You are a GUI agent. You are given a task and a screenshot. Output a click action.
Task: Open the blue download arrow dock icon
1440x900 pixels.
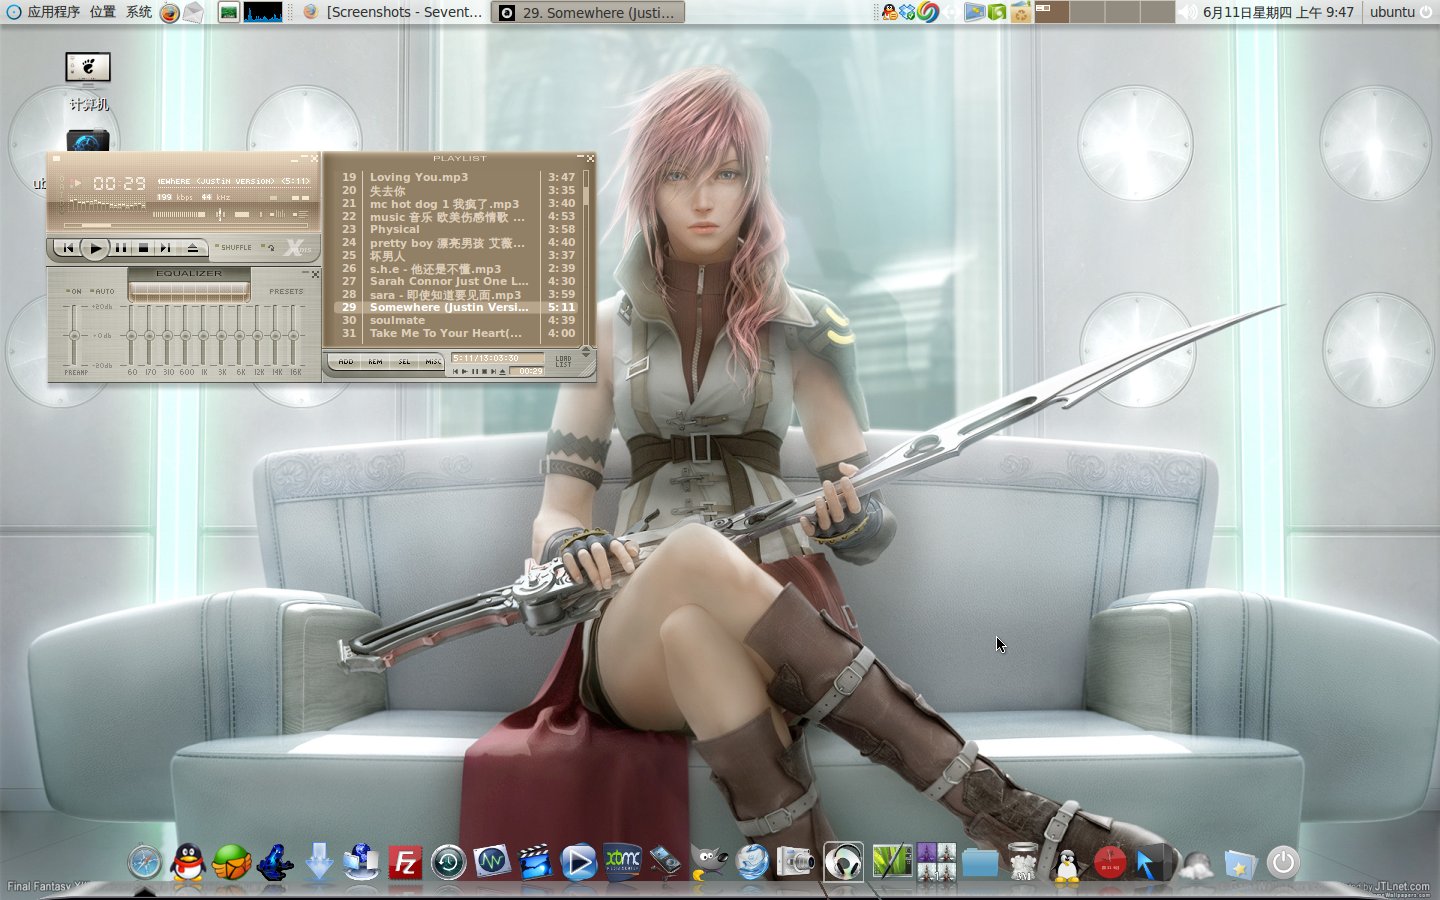319,862
